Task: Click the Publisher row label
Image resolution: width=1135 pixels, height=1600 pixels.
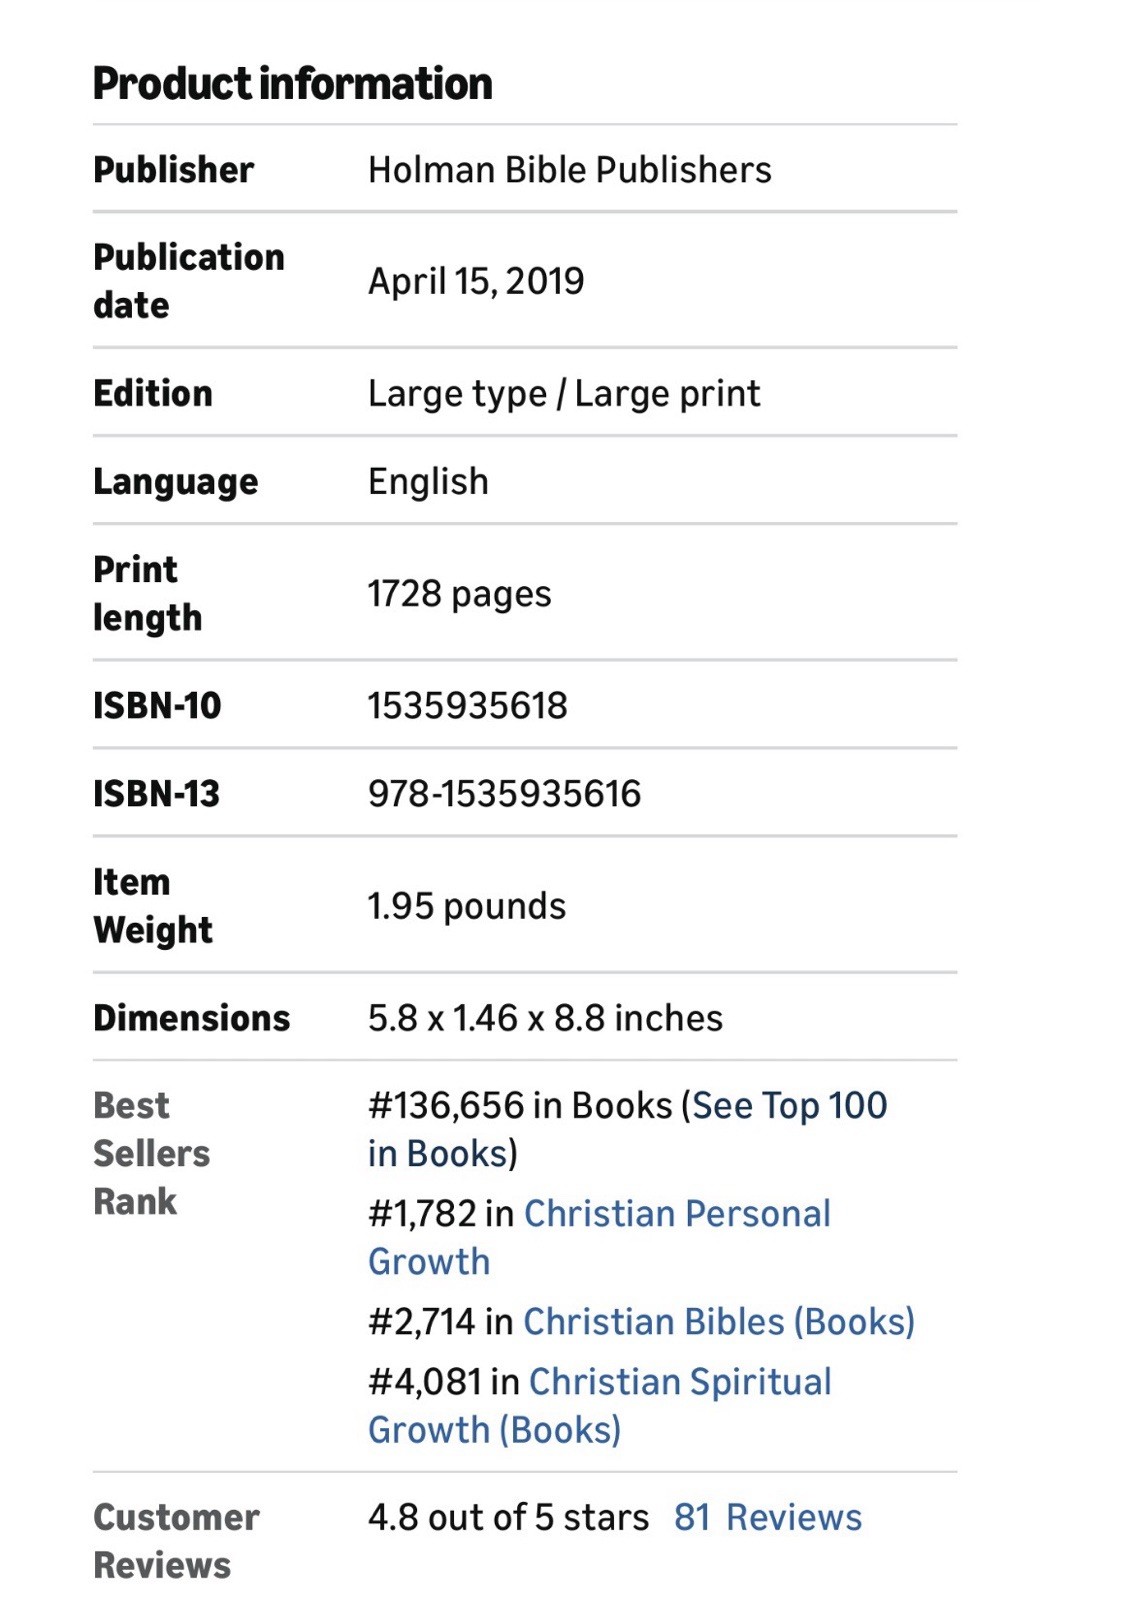Action: point(173,170)
